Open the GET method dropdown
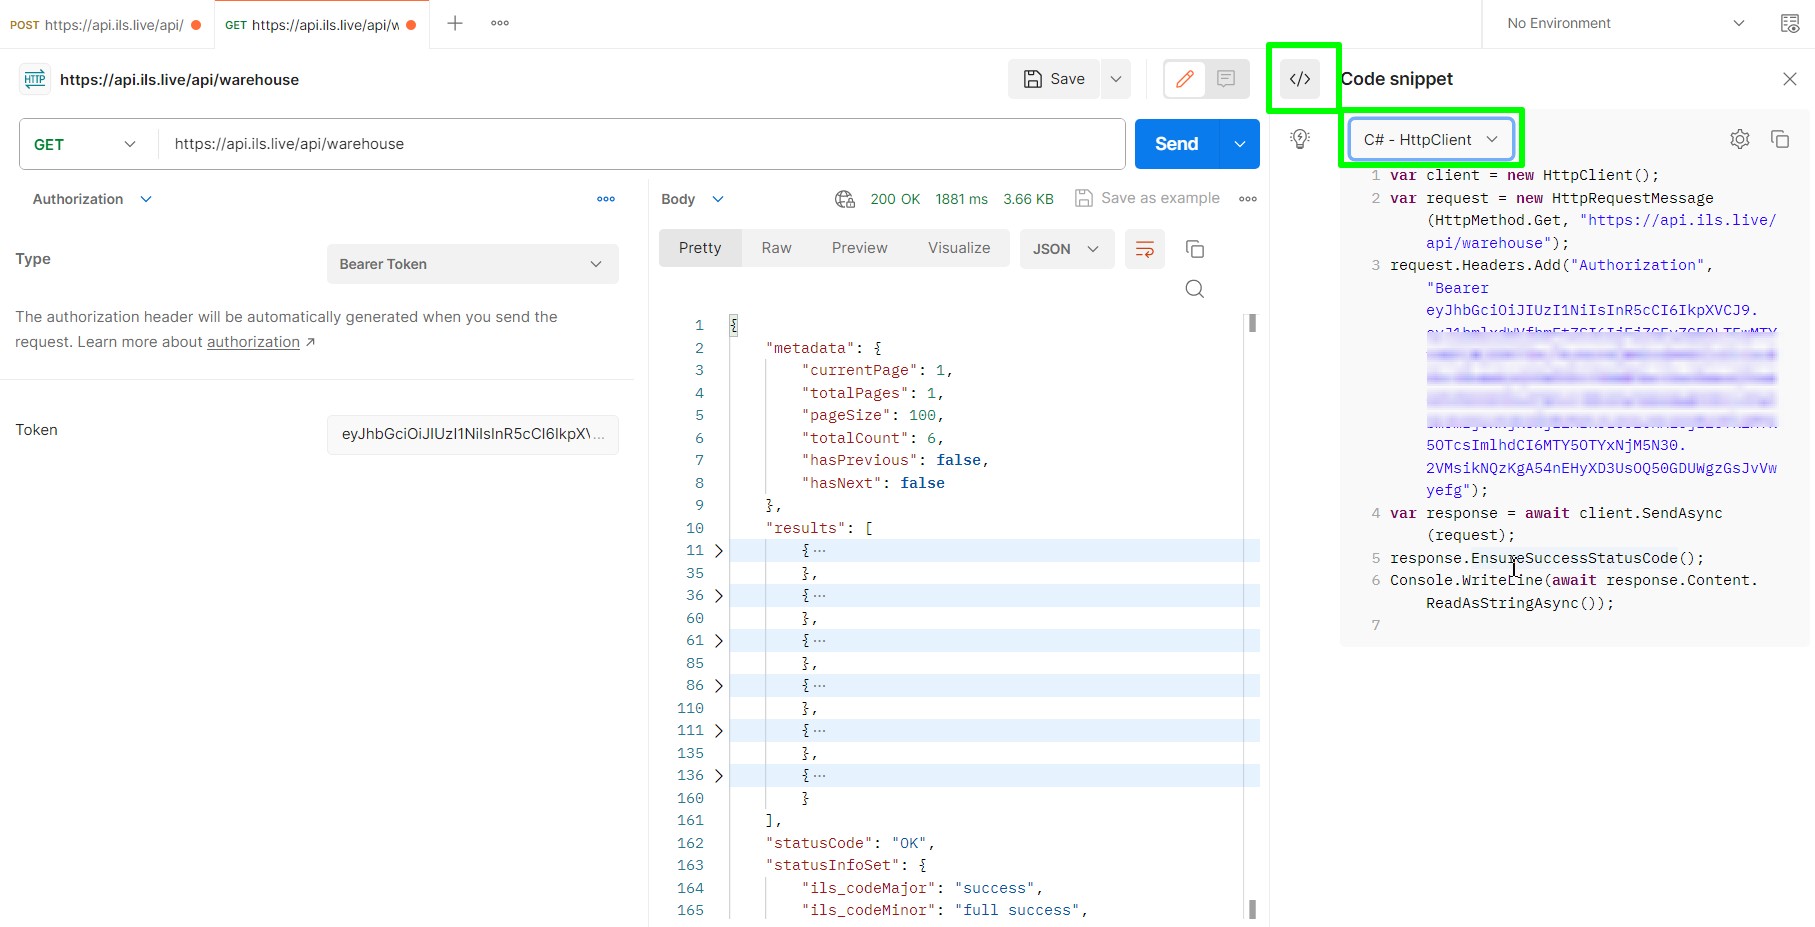The width and height of the screenshot is (1815, 927). [x=85, y=143]
